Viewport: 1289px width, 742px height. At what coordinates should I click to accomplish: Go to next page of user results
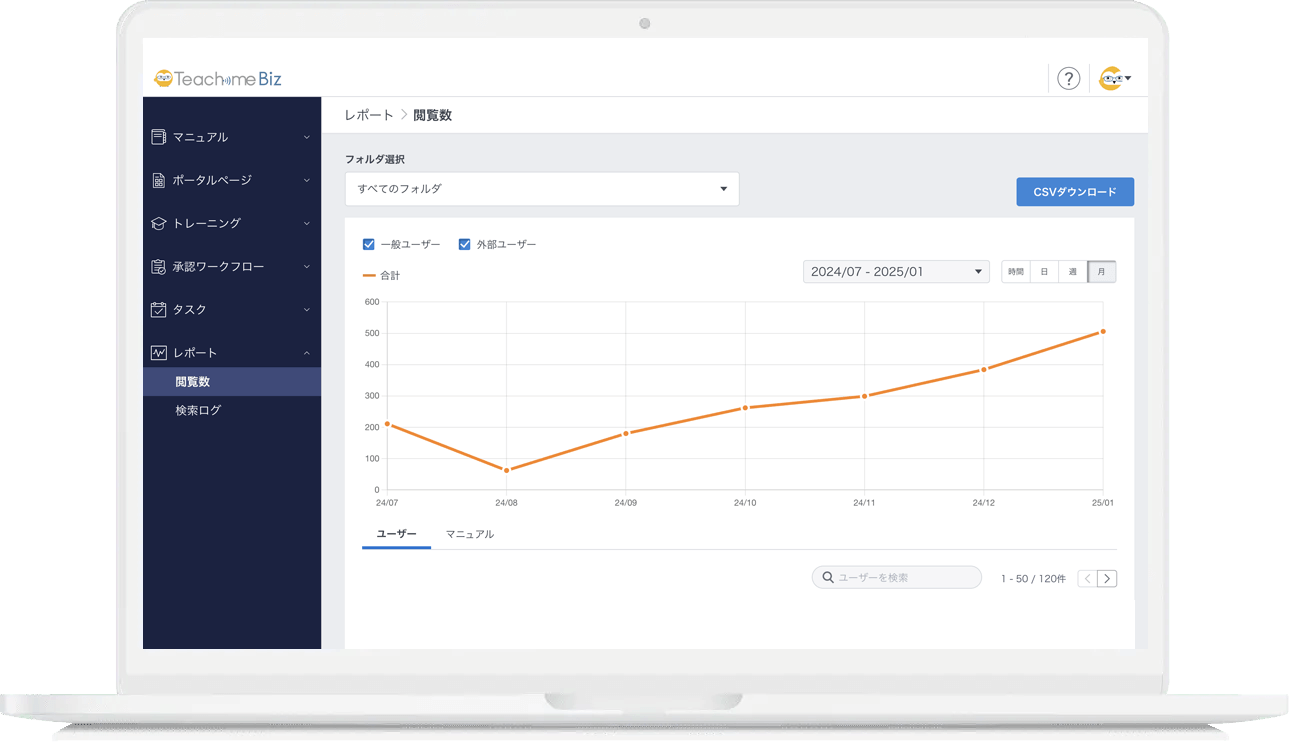pos(1107,578)
